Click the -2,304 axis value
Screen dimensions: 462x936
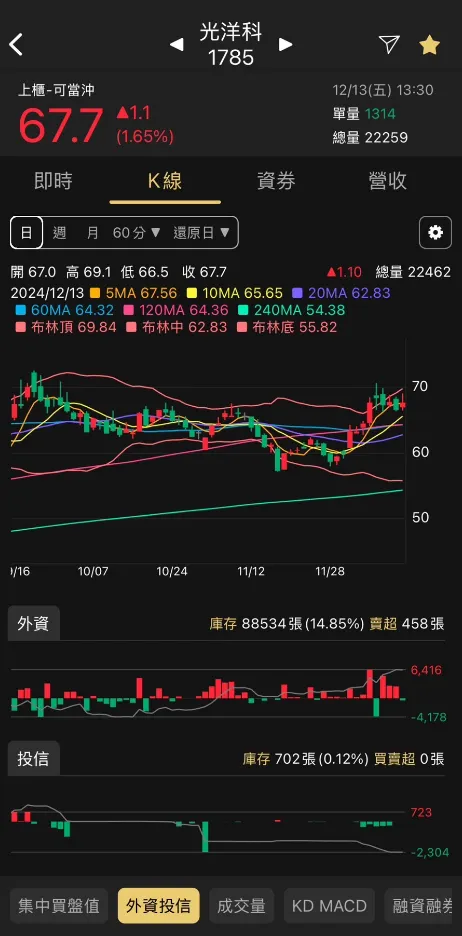(430, 852)
